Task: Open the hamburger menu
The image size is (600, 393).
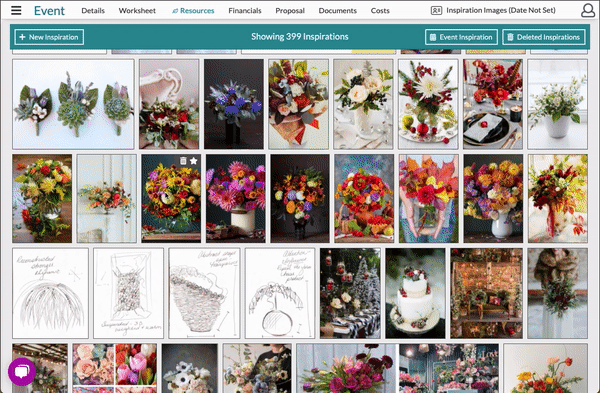Action: [16, 10]
